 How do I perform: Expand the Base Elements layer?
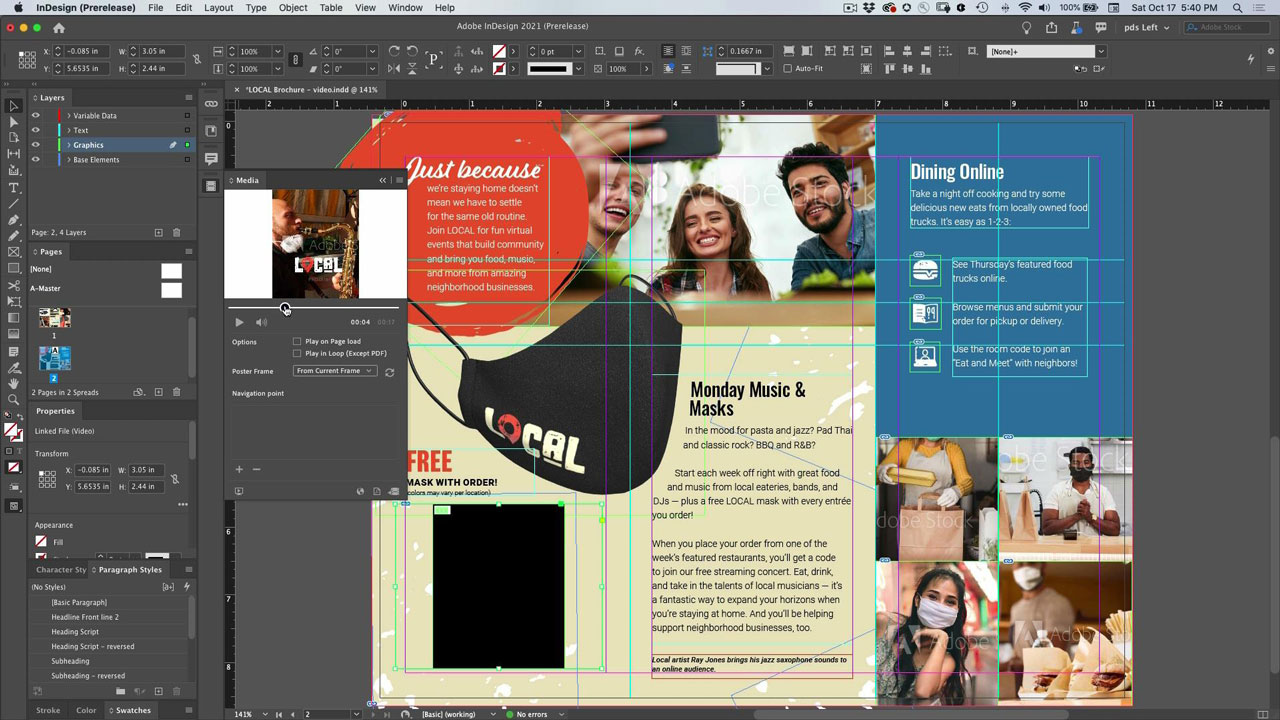68,160
